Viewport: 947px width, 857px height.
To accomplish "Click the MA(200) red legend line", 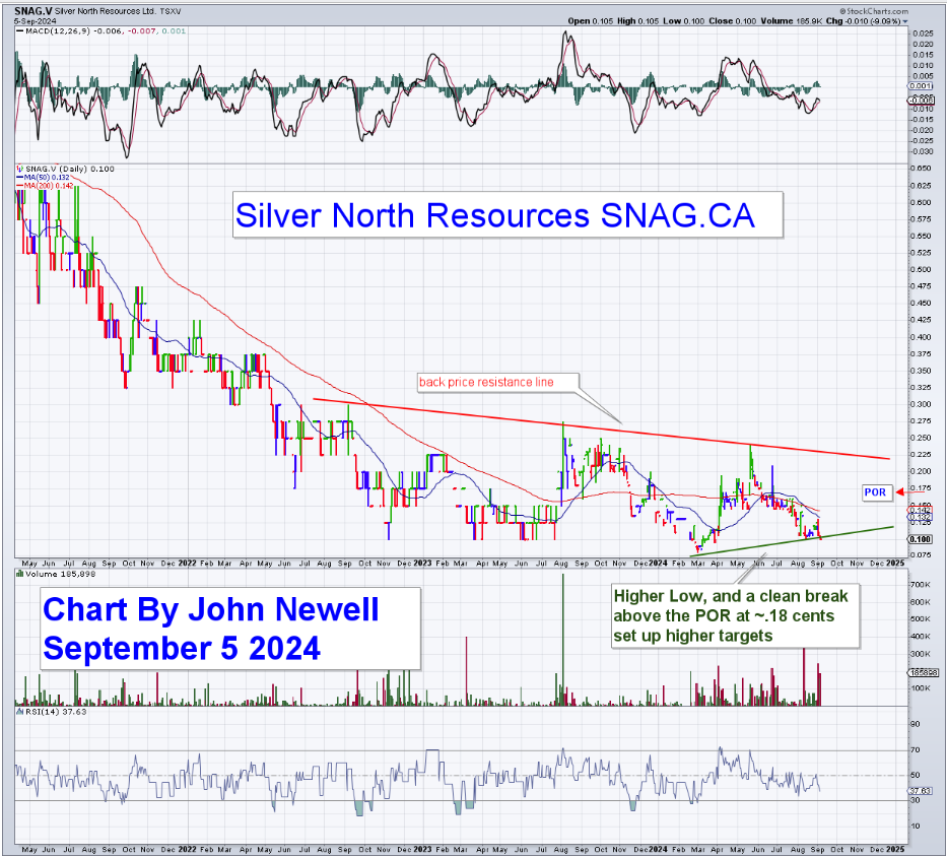I will pyautogui.click(x=40, y=185).
